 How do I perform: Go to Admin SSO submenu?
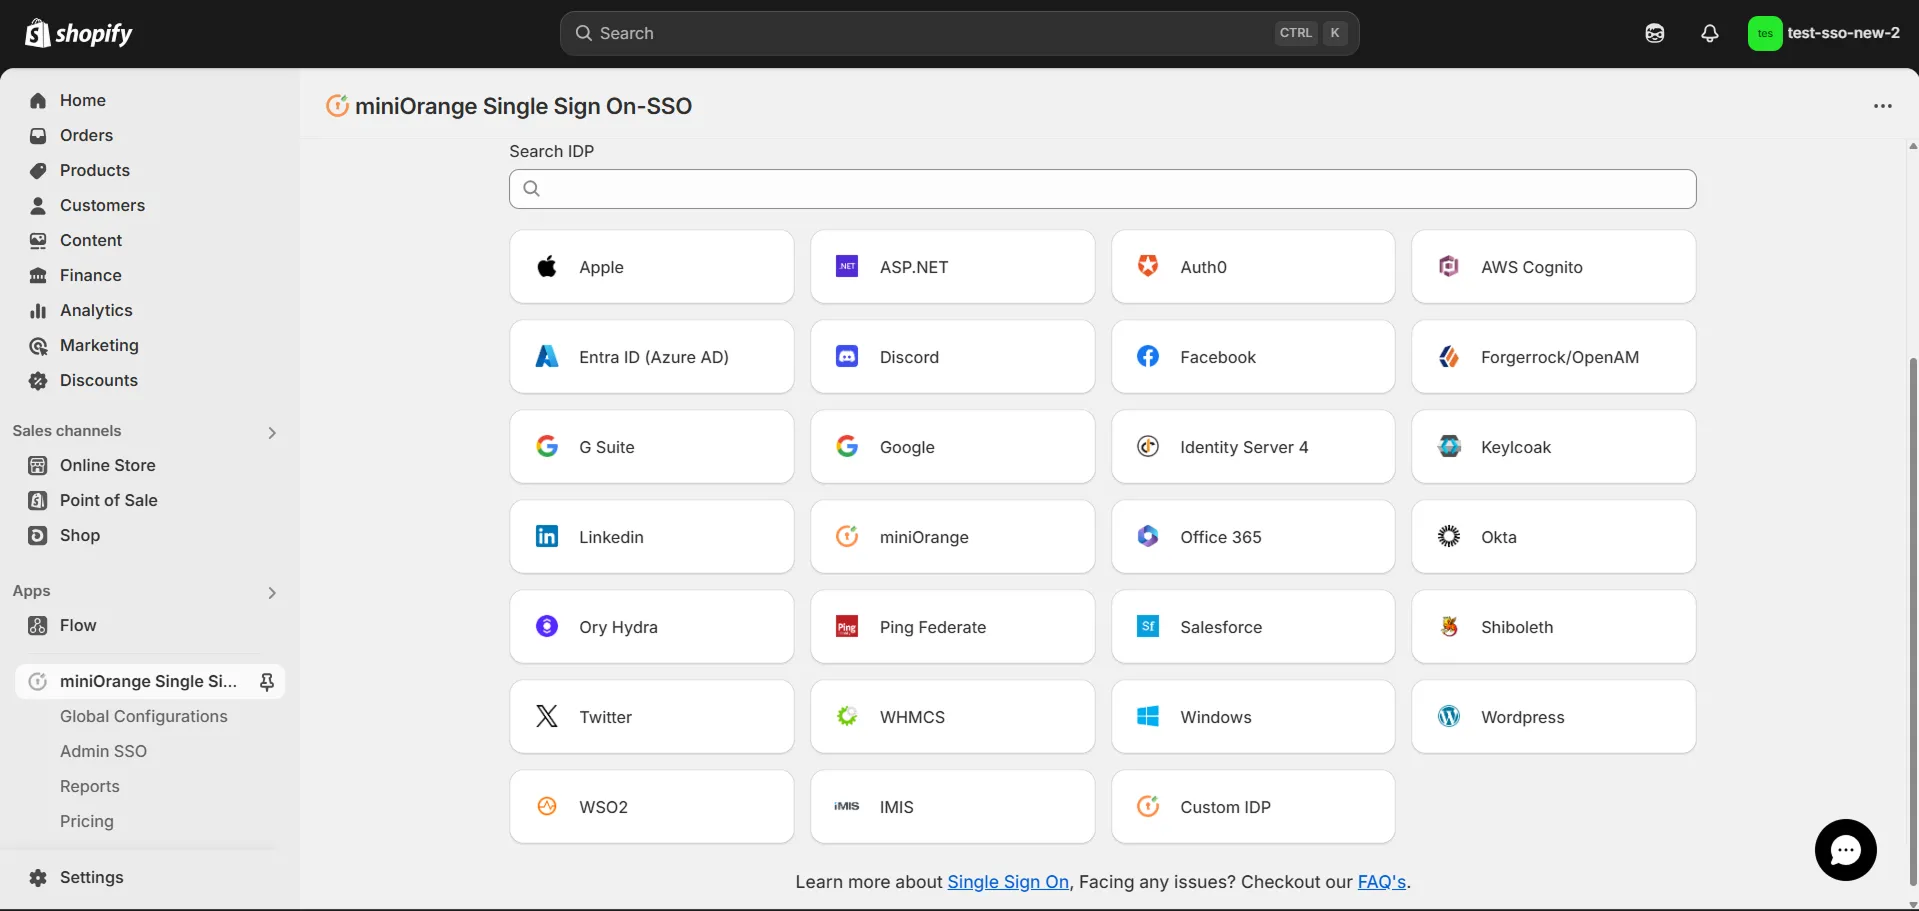[103, 751]
